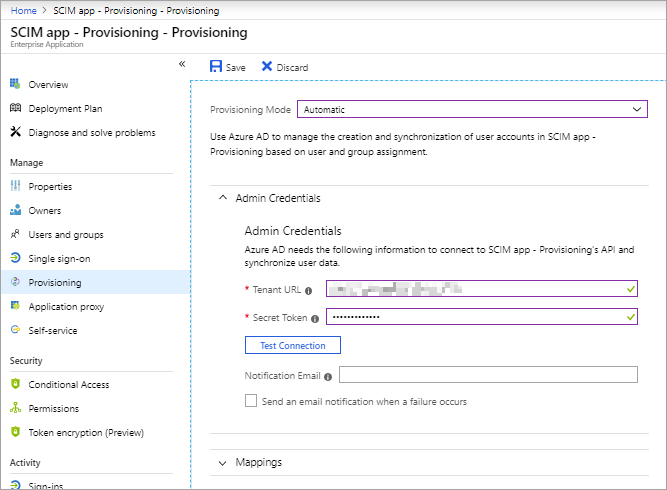667x490 pixels.
Task: Click the Self-service icon
Action: click(15, 330)
